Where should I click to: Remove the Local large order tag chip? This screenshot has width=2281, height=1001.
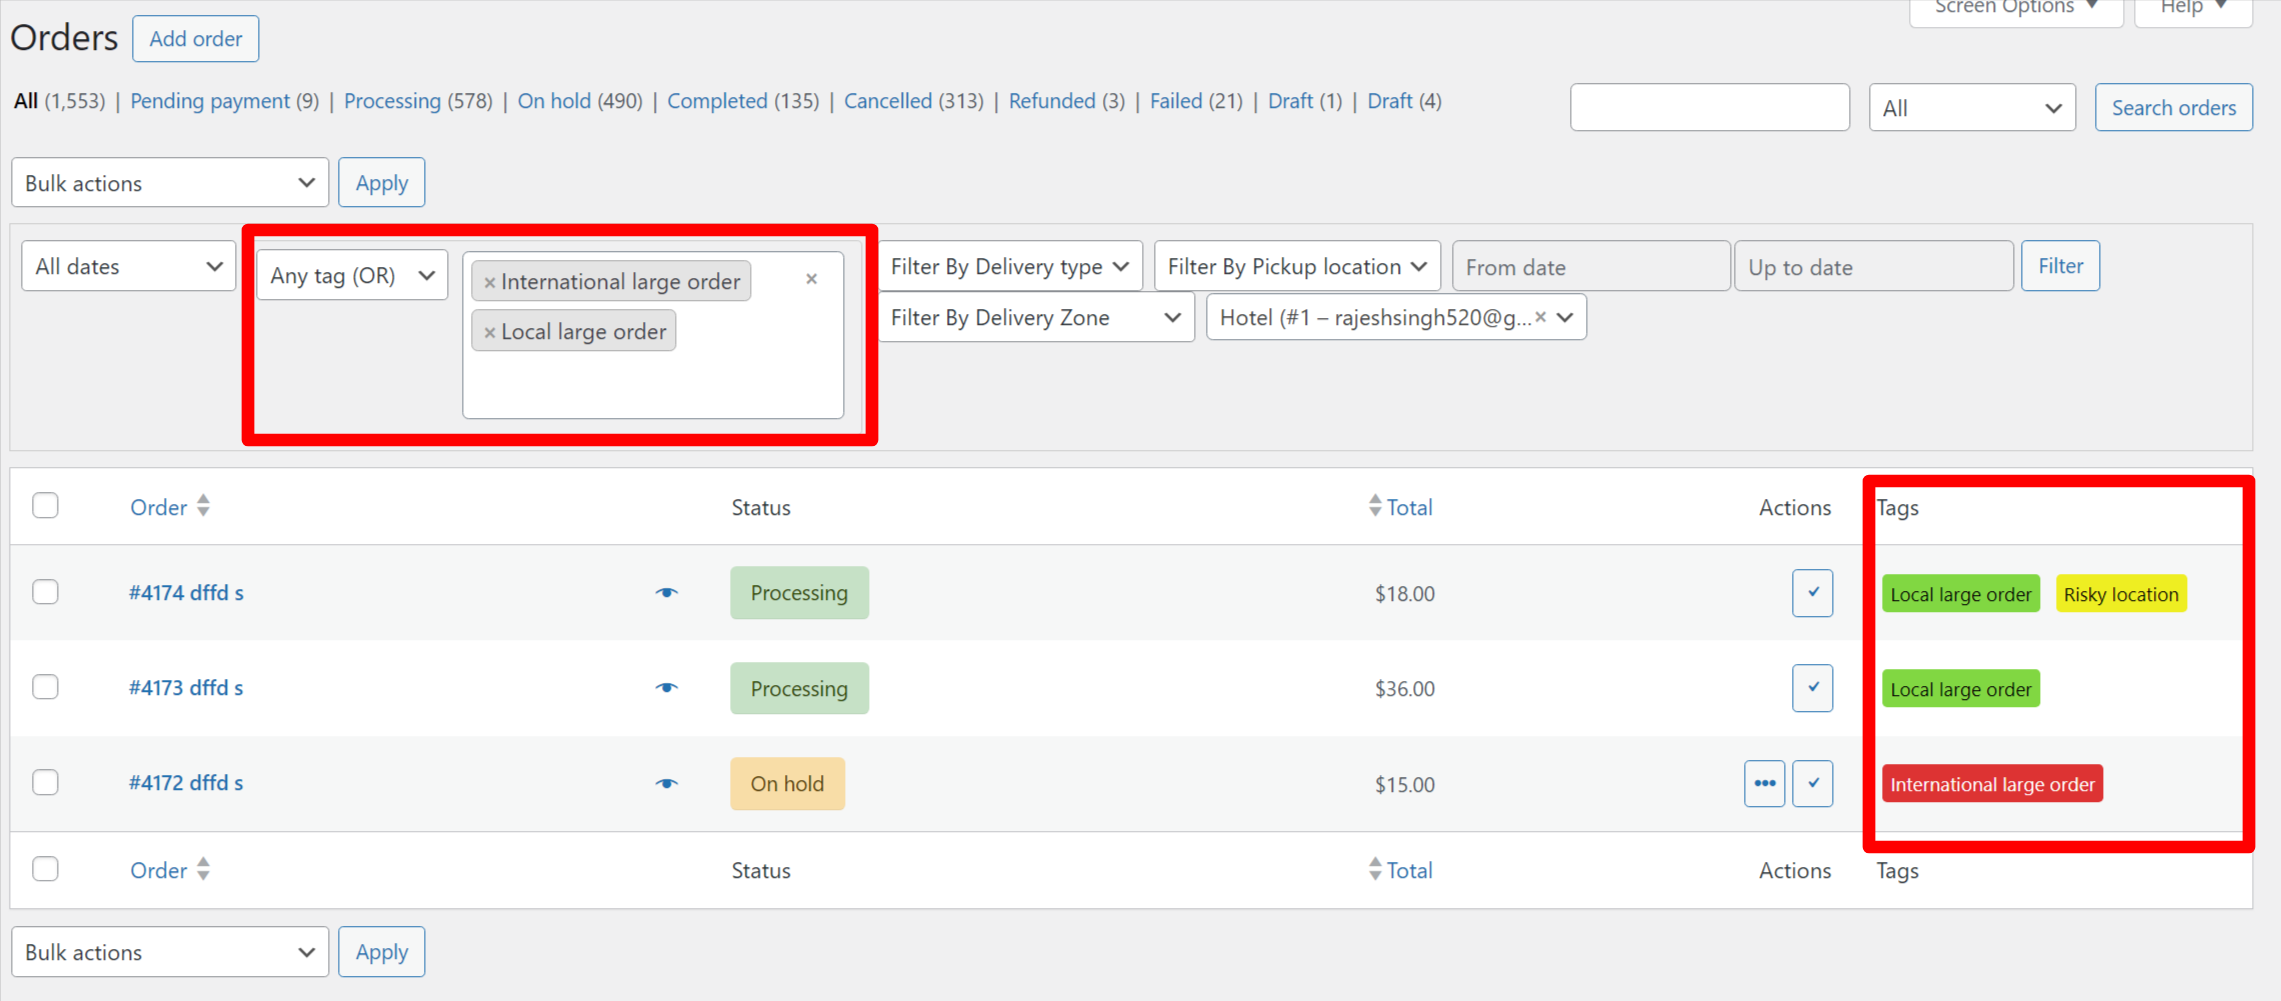[x=489, y=333]
